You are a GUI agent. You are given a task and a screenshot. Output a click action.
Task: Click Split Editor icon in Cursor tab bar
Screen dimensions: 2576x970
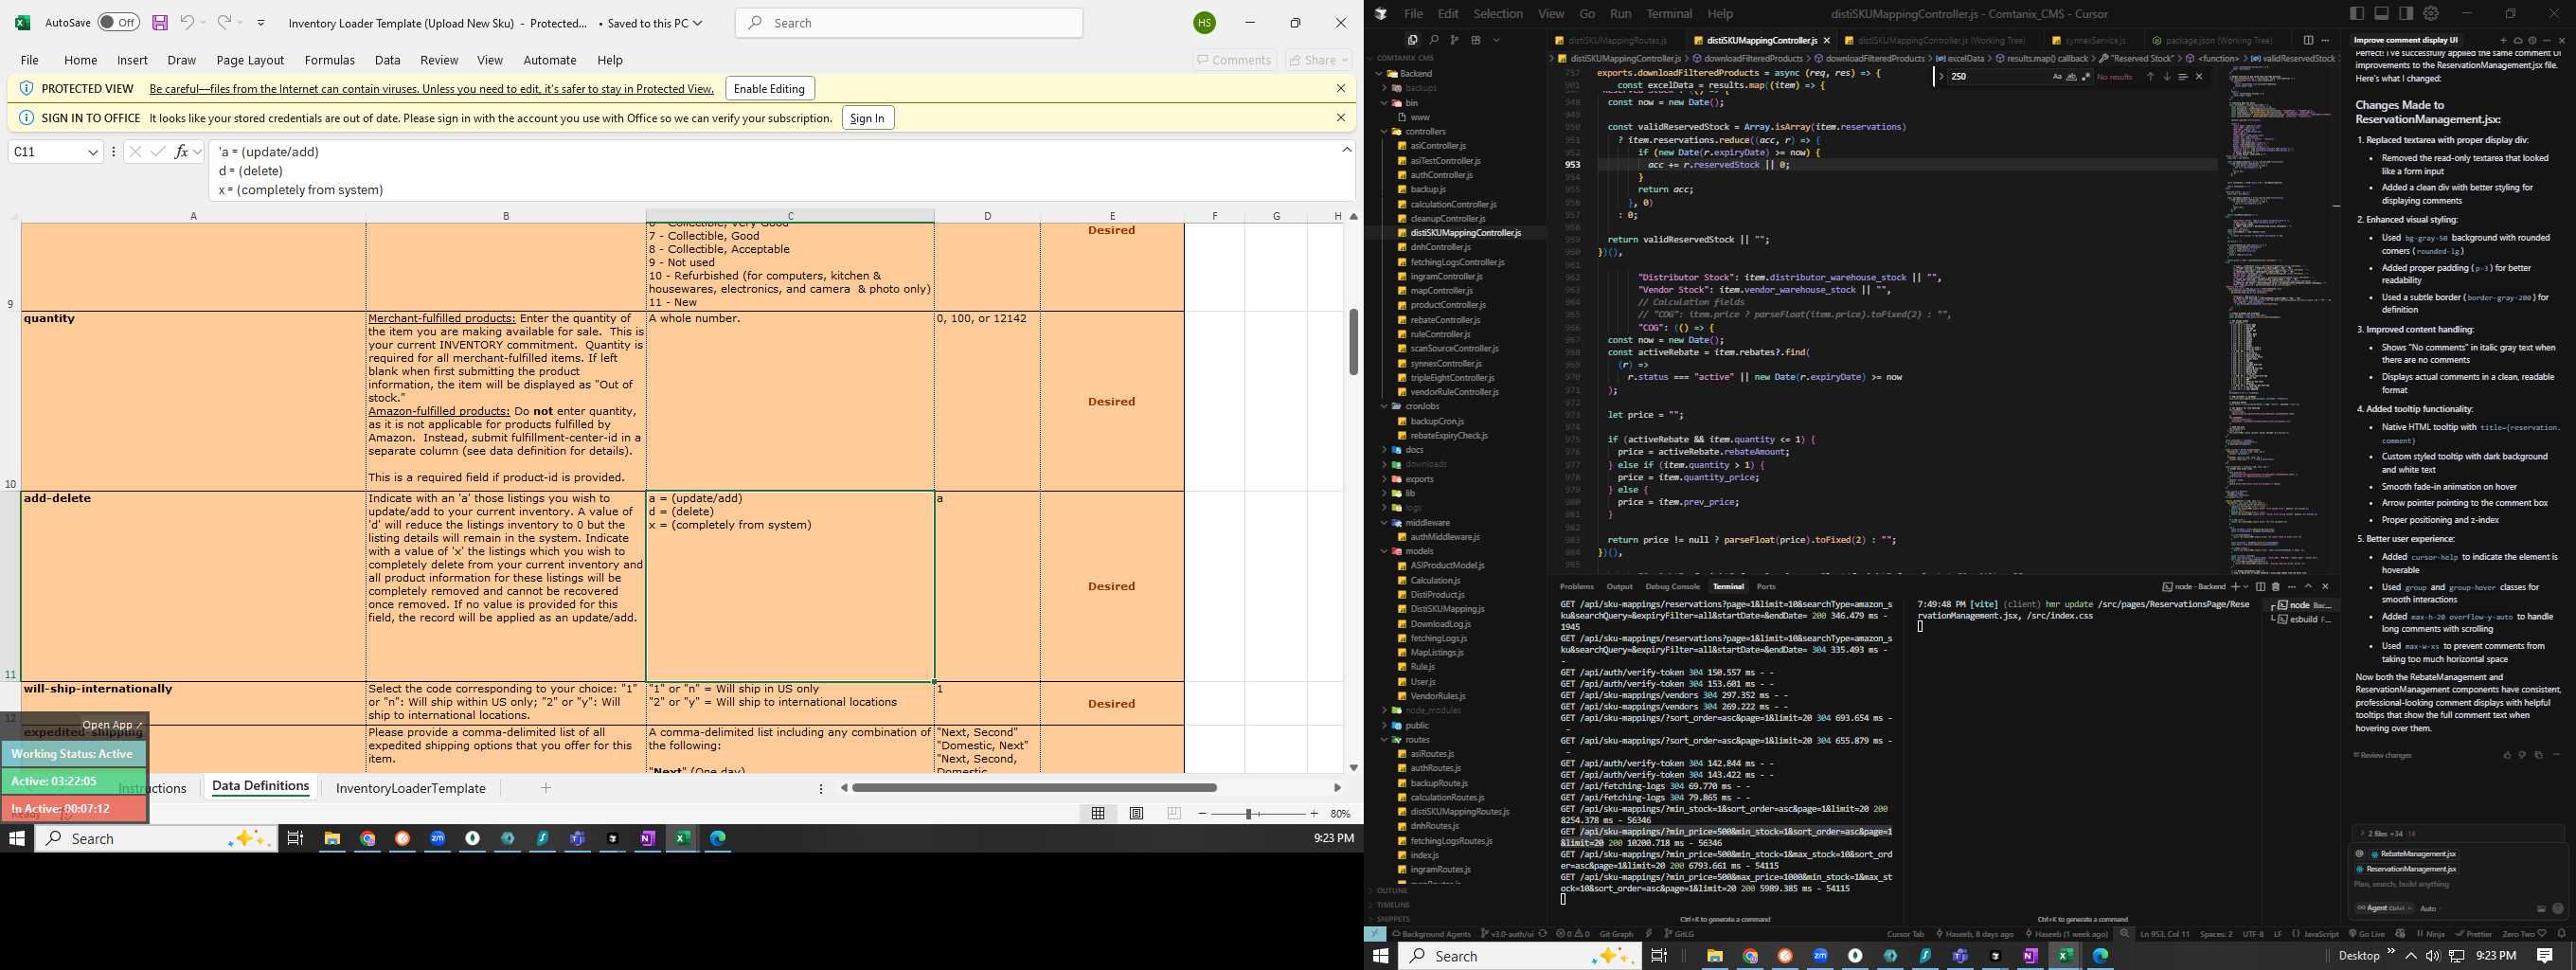pos(2308,40)
